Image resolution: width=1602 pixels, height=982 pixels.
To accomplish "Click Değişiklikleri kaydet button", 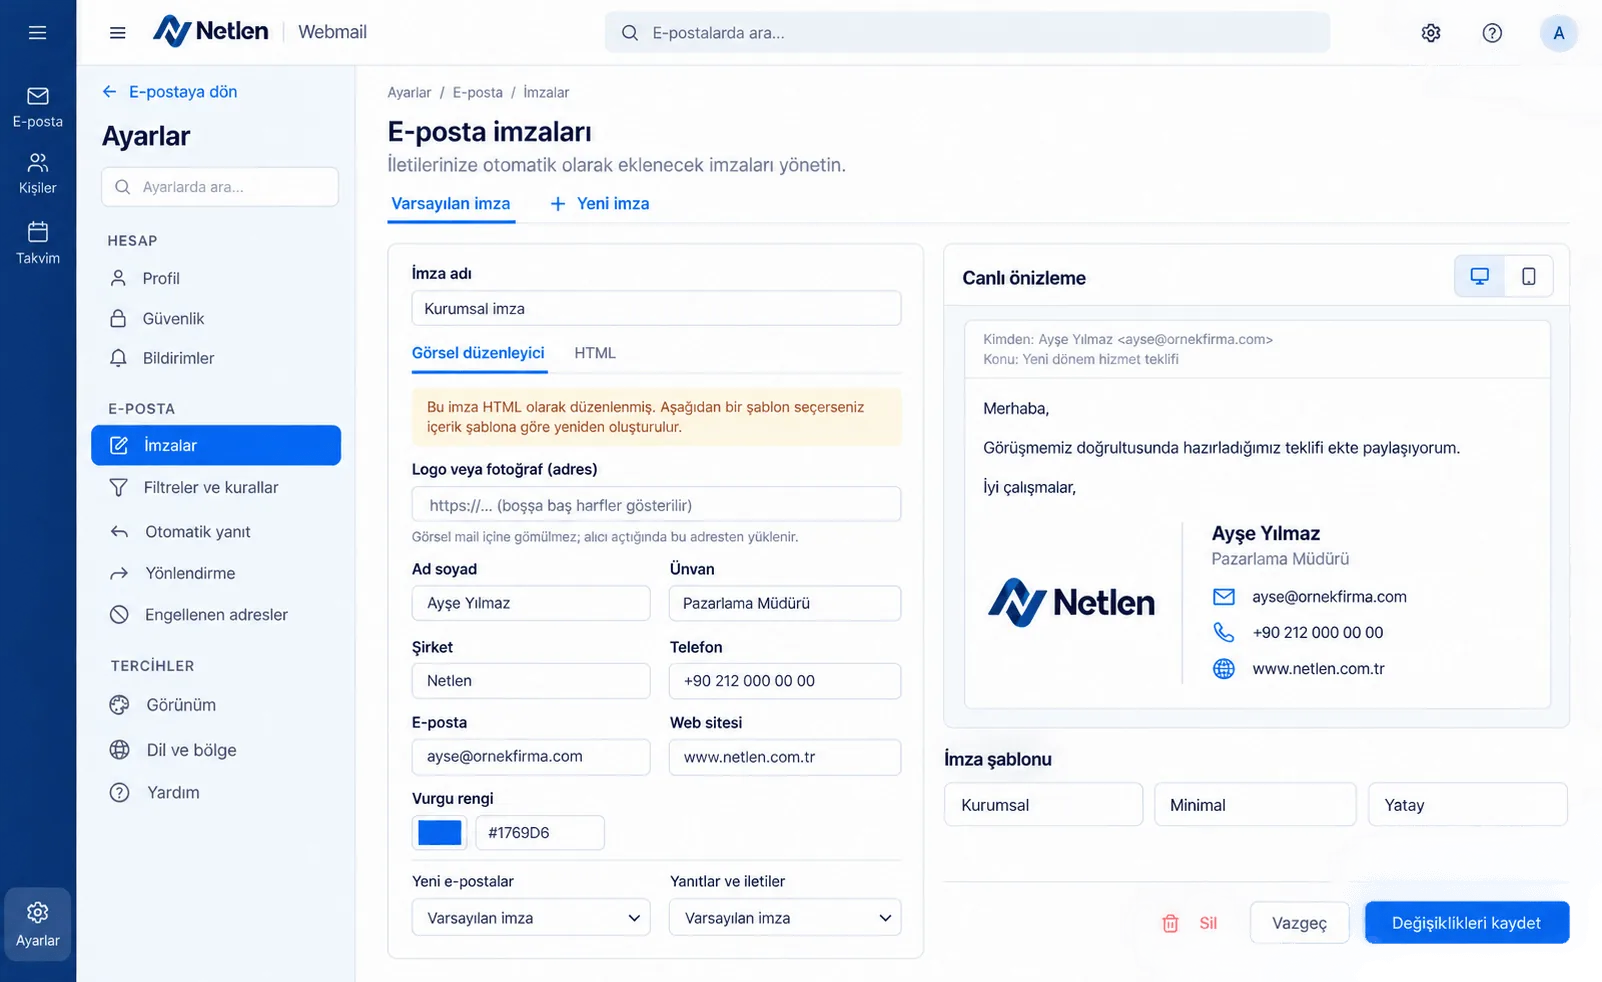I will (1467, 923).
